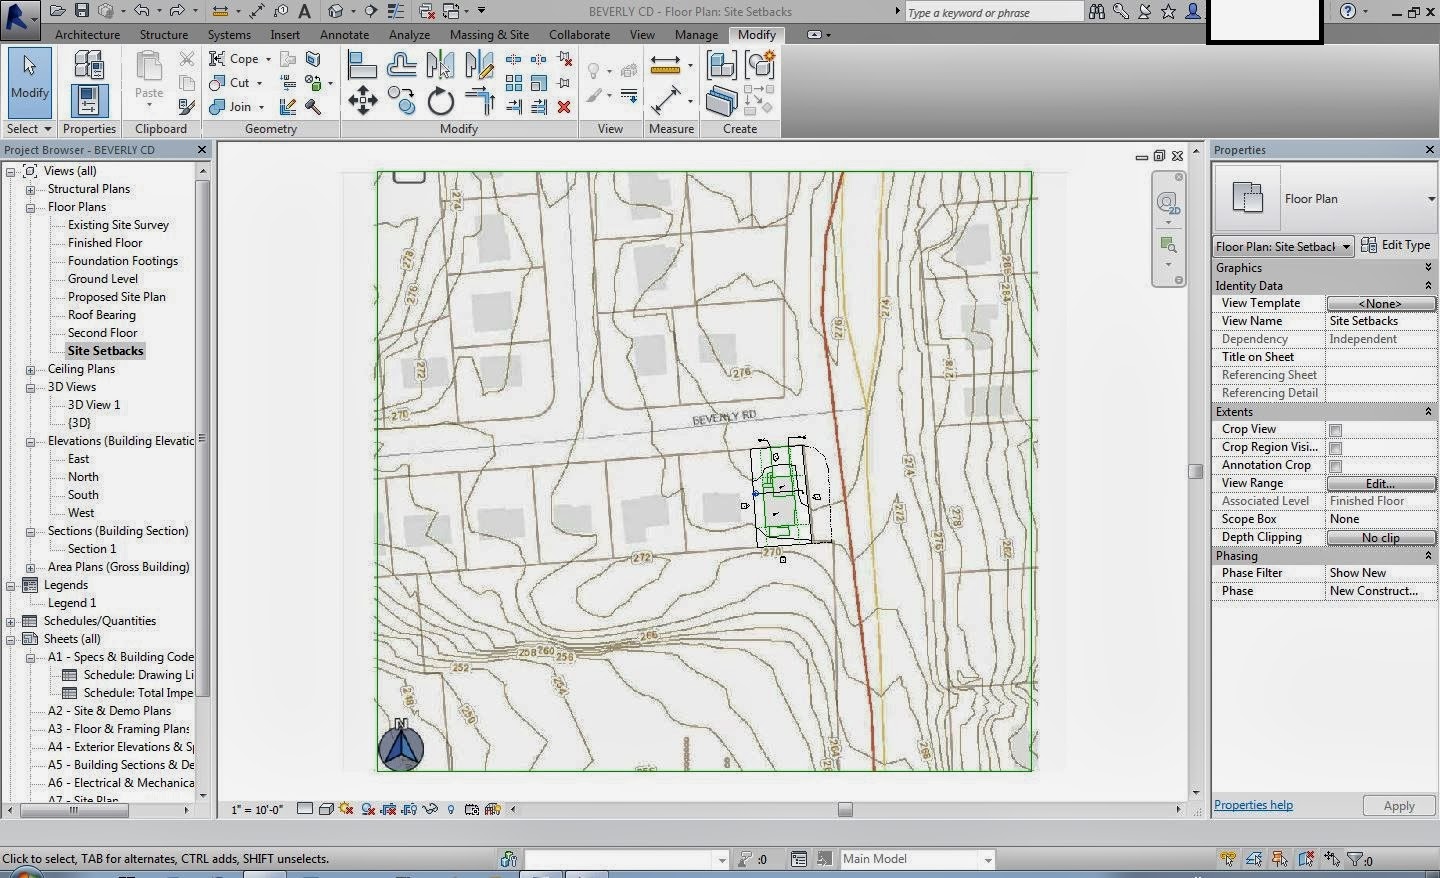This screenshot has height=878, width=1440.
Task: Enable the Crop View checkbox
Action: pos(1336,429)
